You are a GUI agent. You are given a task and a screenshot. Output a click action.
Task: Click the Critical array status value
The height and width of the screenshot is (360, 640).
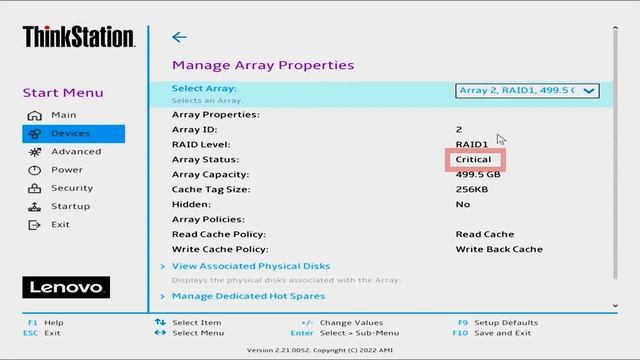473,160
